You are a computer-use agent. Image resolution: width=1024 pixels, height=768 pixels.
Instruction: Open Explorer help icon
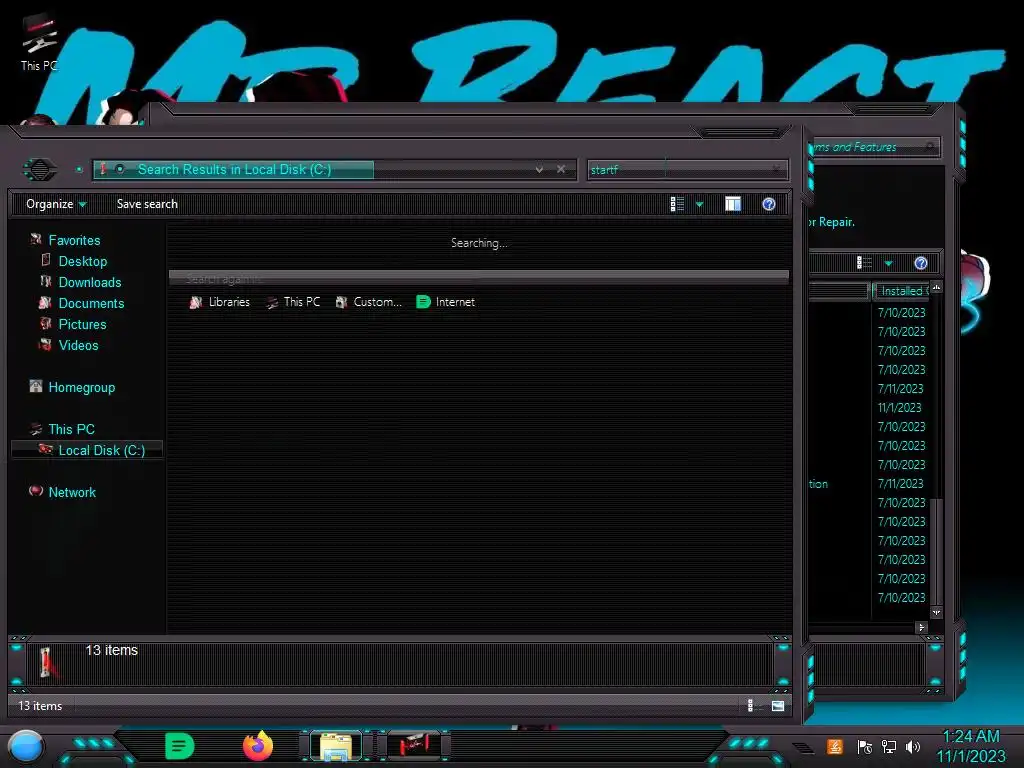point(769,204)
